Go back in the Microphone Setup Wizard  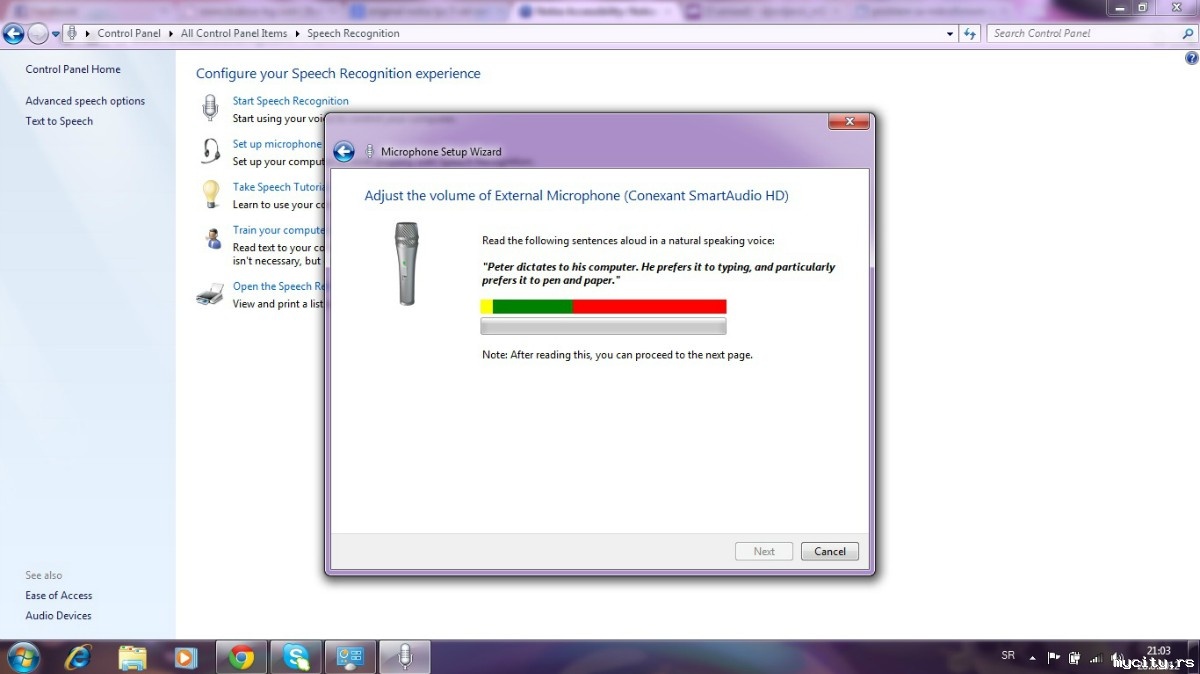click(344, 152)
